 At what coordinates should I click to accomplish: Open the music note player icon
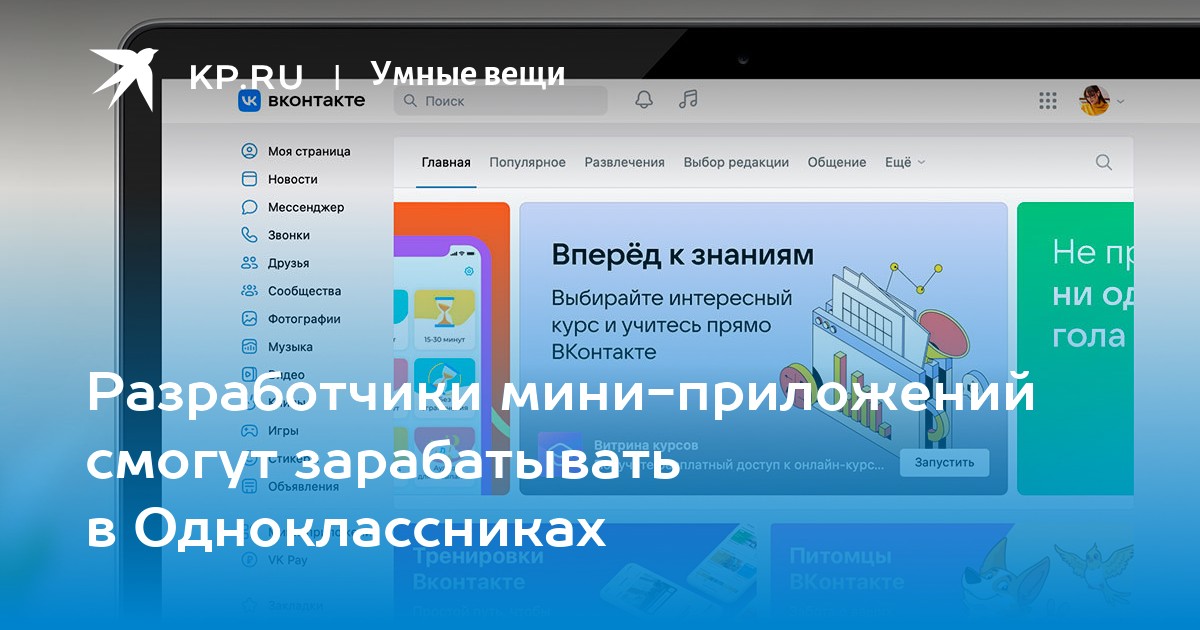point(688,100)
